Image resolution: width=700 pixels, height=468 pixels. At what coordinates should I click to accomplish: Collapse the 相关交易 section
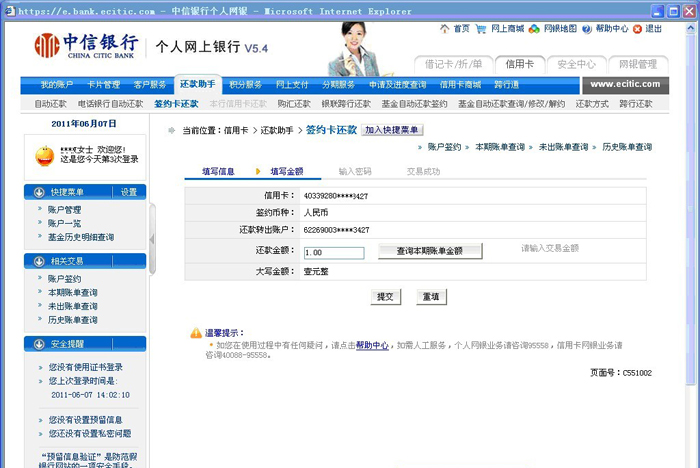[39, 261]
